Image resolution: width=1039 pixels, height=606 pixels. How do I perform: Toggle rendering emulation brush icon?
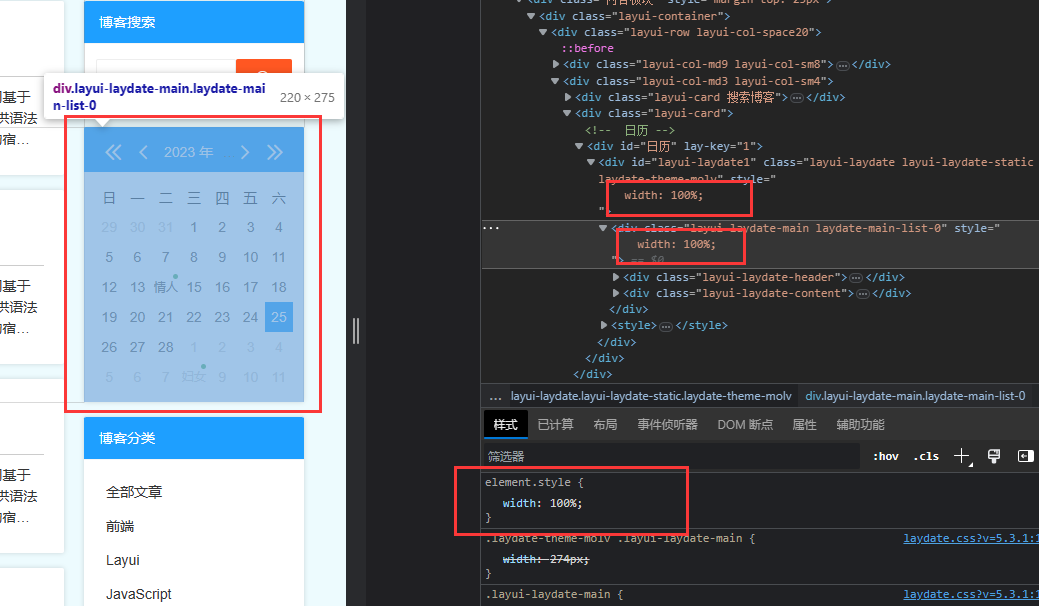994,456
